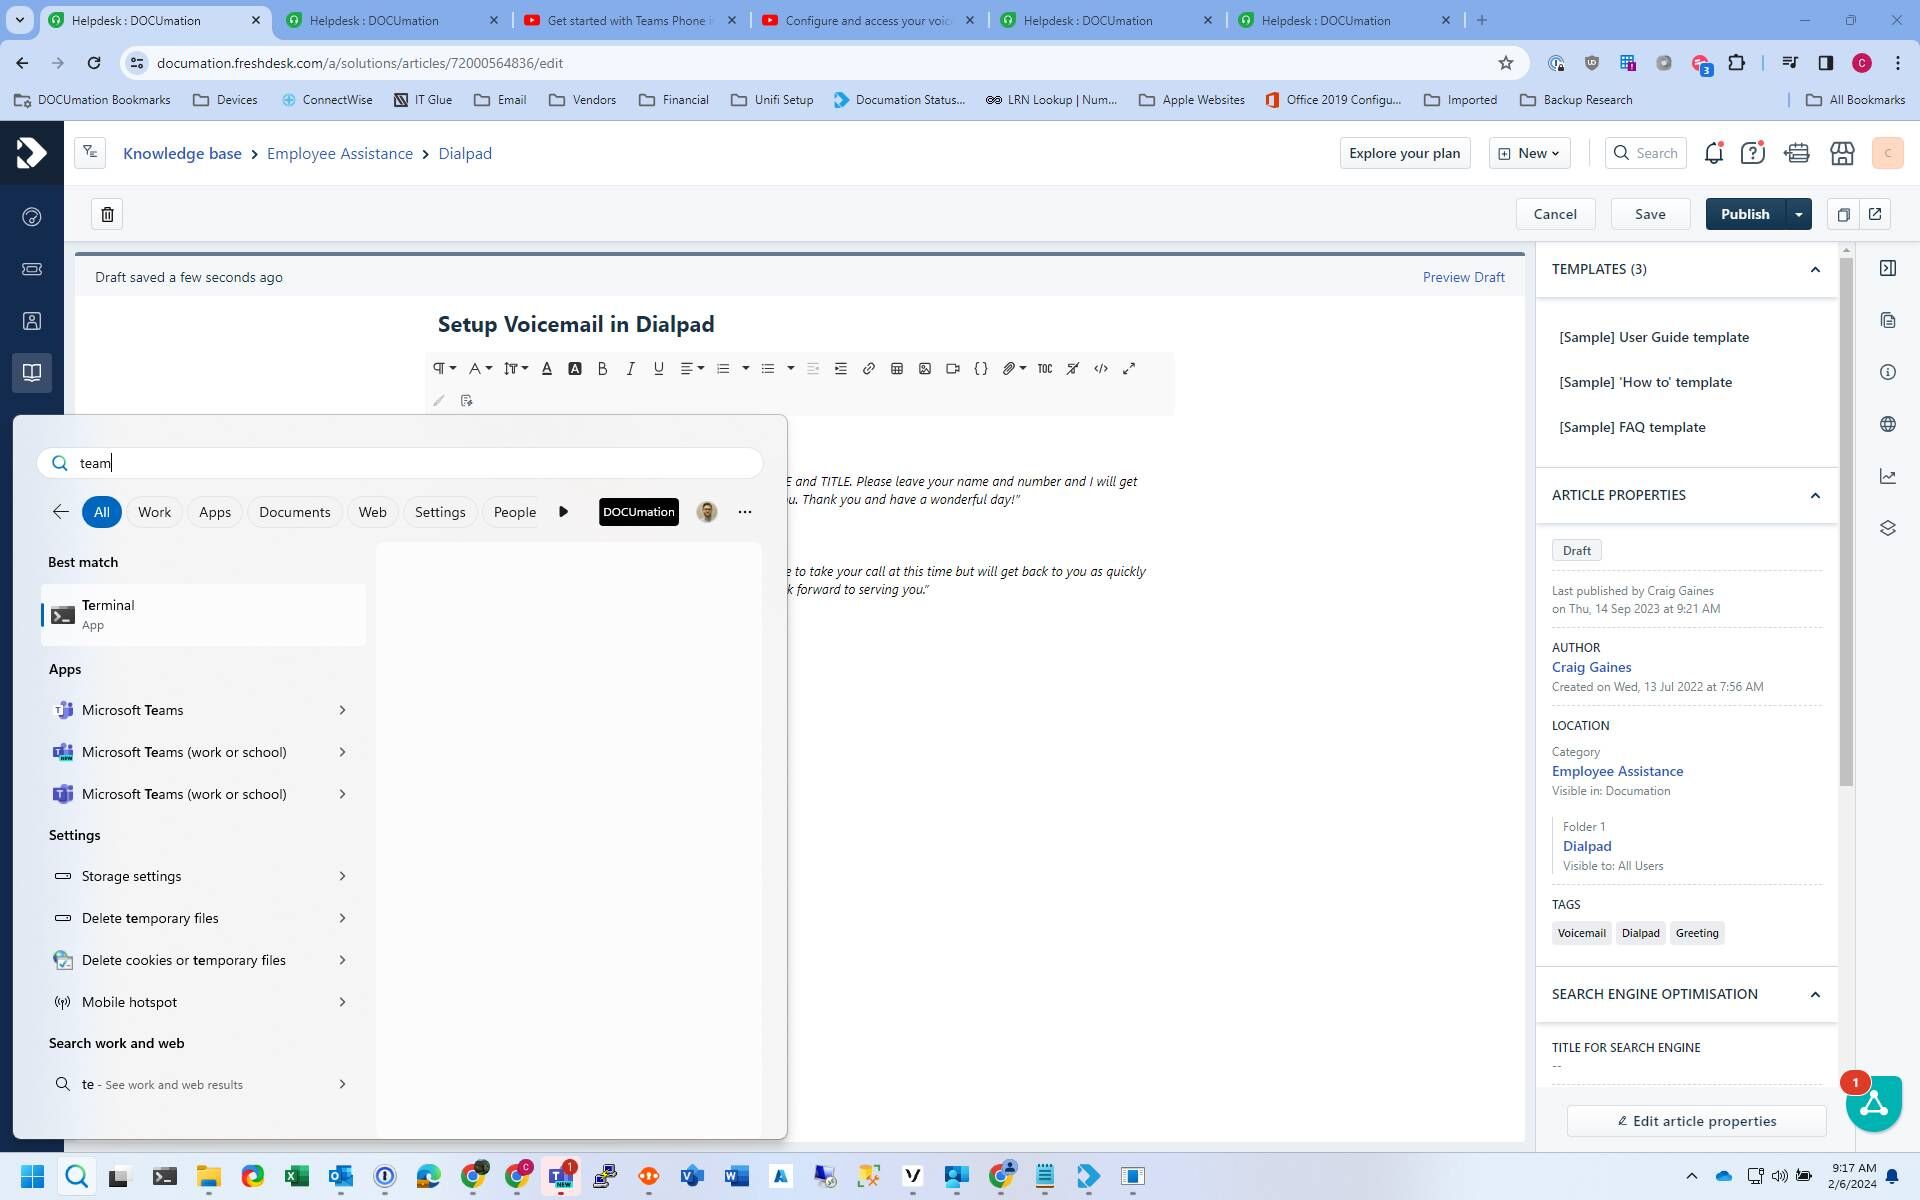Open the Preview Draft link
1920x1200 pixels.
tap(1463, 277)
